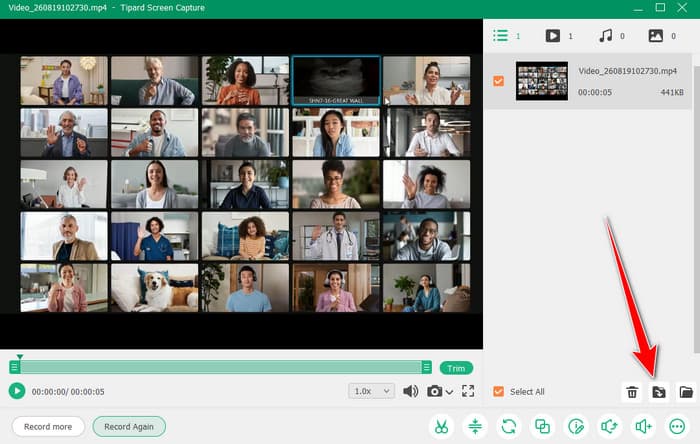
Task: Click the Trim button
Action: point(456,368)
